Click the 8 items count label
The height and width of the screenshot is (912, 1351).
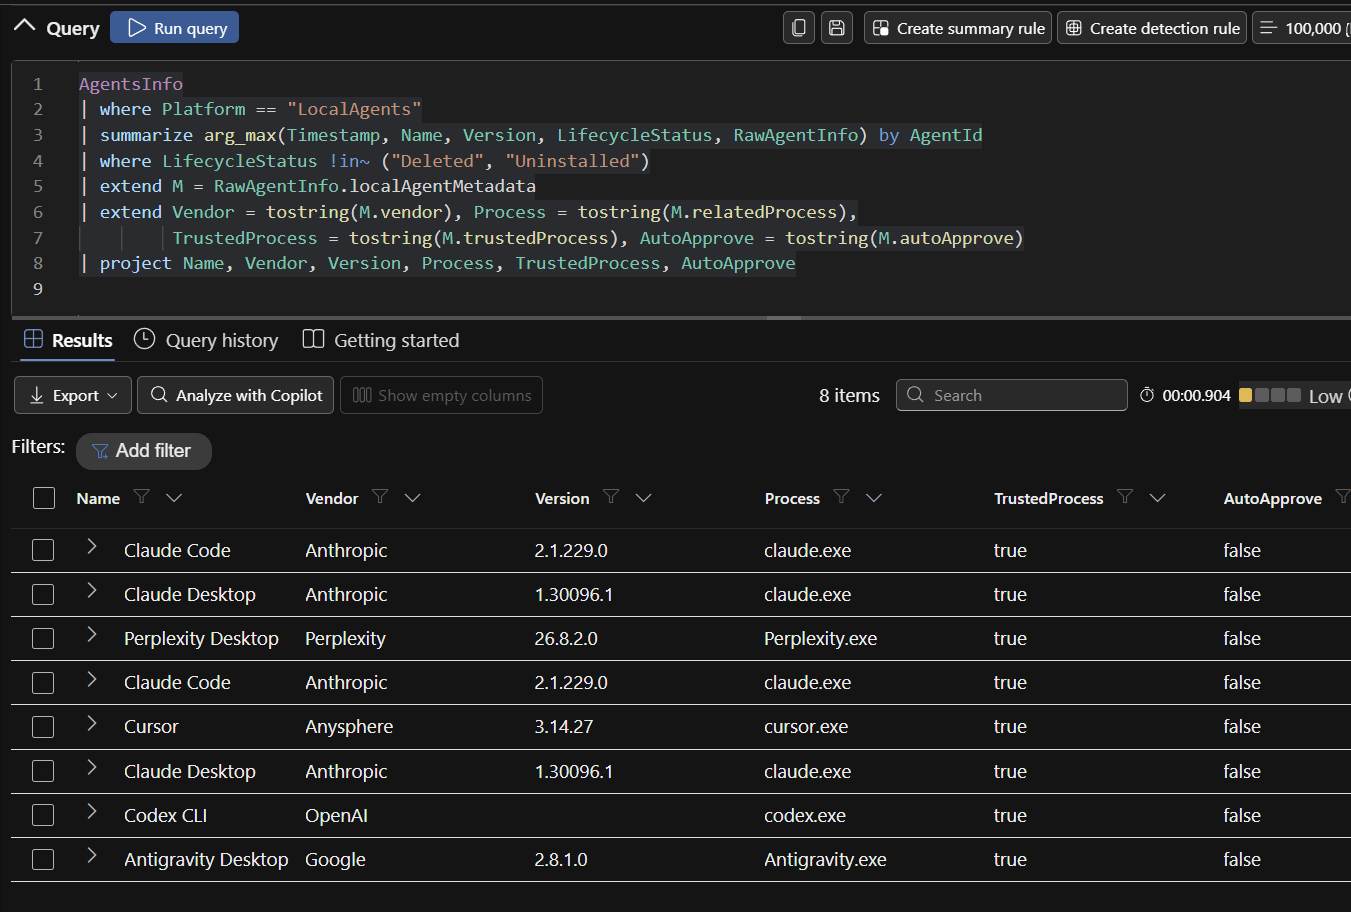[849, 395]
